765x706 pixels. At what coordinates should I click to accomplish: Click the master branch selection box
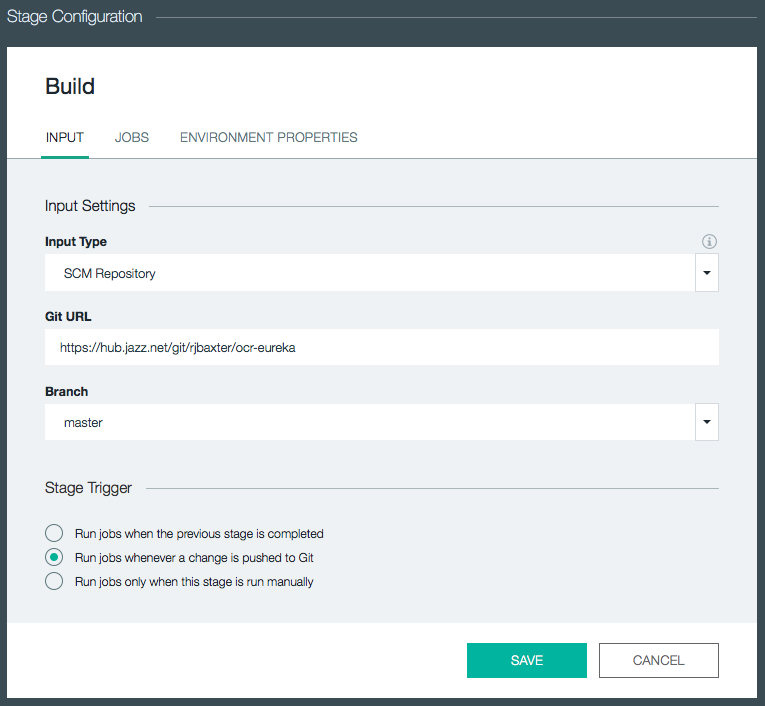369,423
